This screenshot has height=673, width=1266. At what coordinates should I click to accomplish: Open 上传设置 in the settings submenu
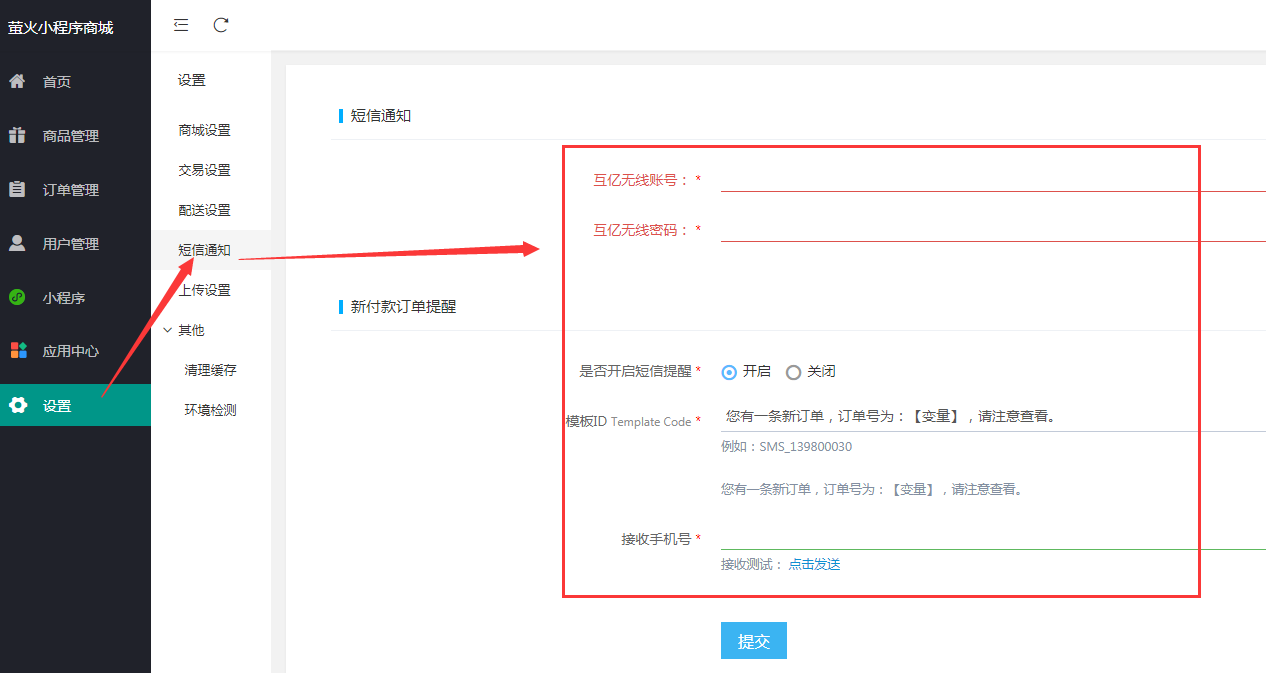[211, 290]
